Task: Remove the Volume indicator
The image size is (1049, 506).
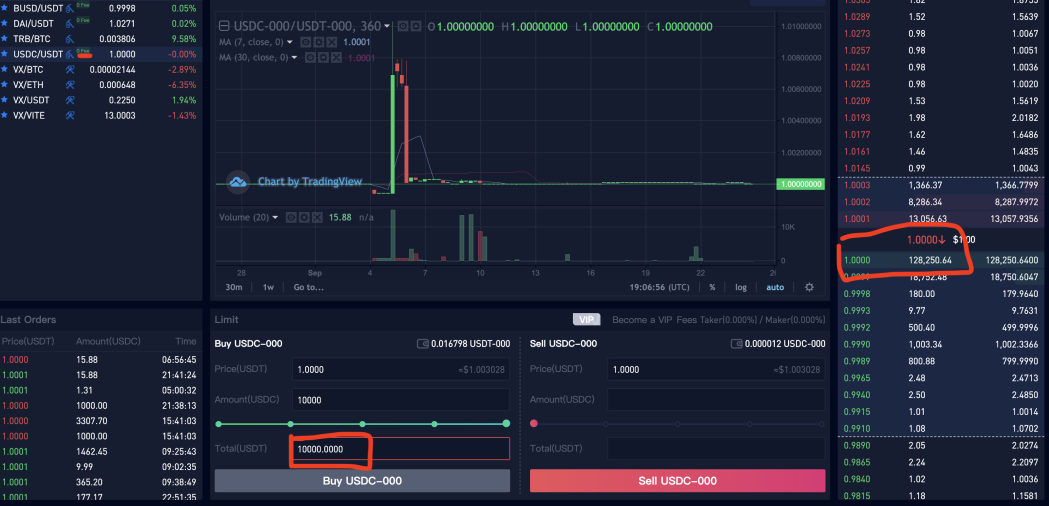Action: point(316,218)
